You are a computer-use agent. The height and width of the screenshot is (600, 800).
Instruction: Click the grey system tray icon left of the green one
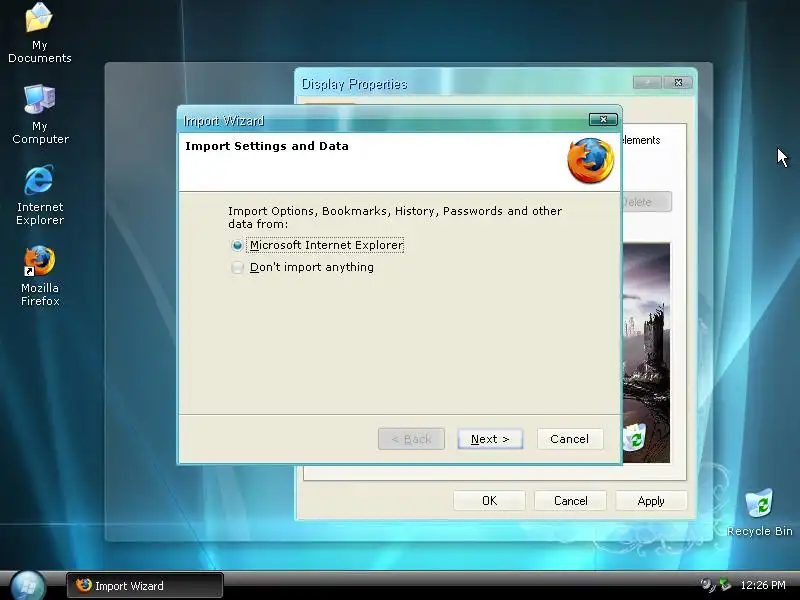tap(708, 585)
